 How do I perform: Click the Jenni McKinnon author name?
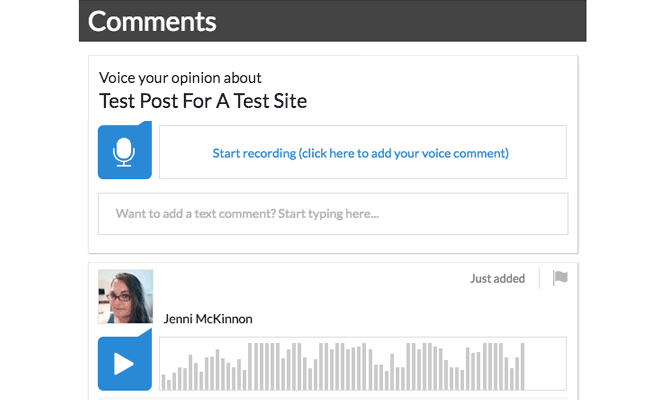tap(208, 319)
